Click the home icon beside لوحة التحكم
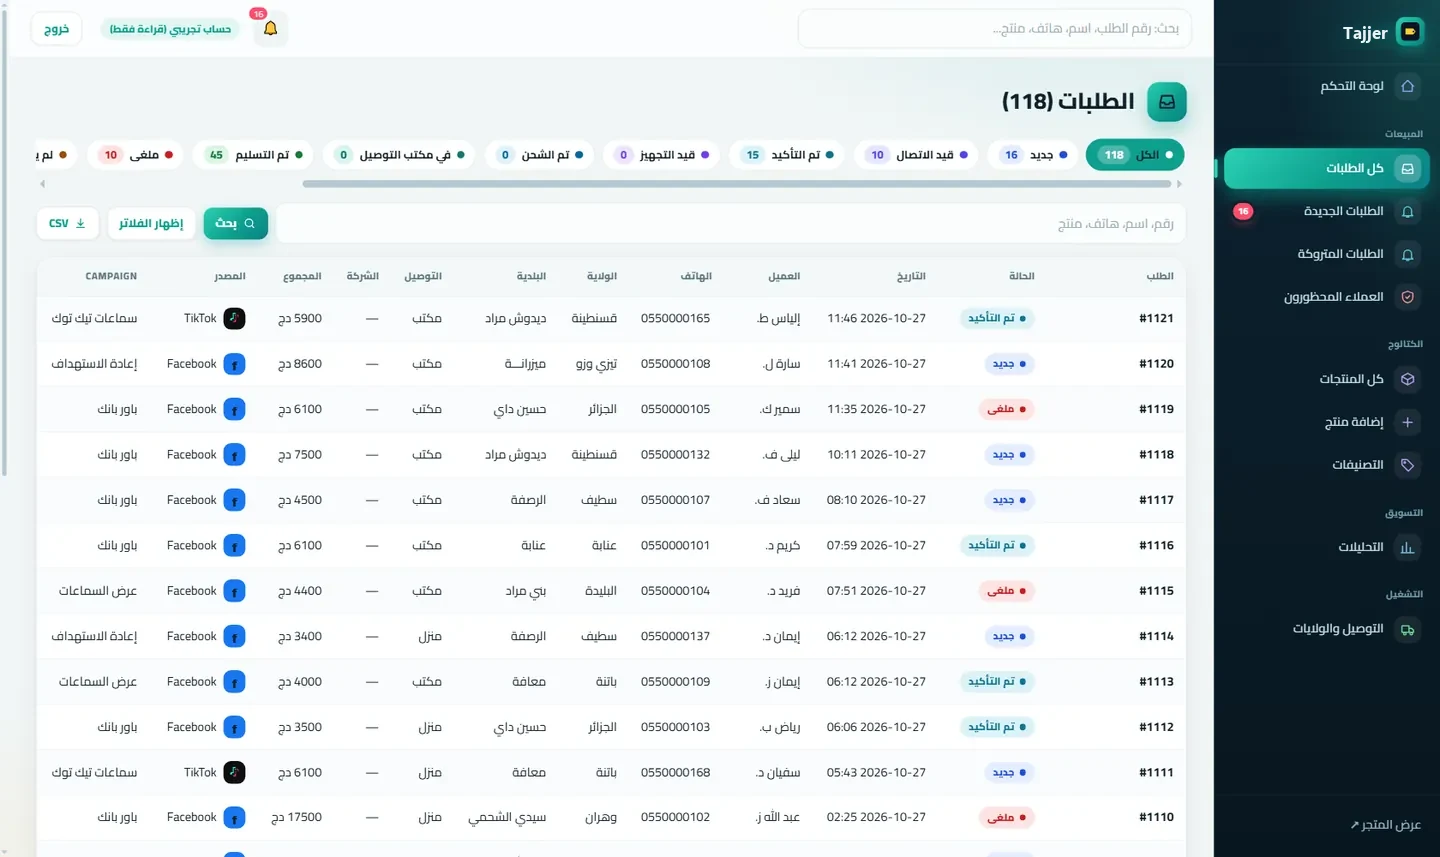 (x=1407, y=86)
